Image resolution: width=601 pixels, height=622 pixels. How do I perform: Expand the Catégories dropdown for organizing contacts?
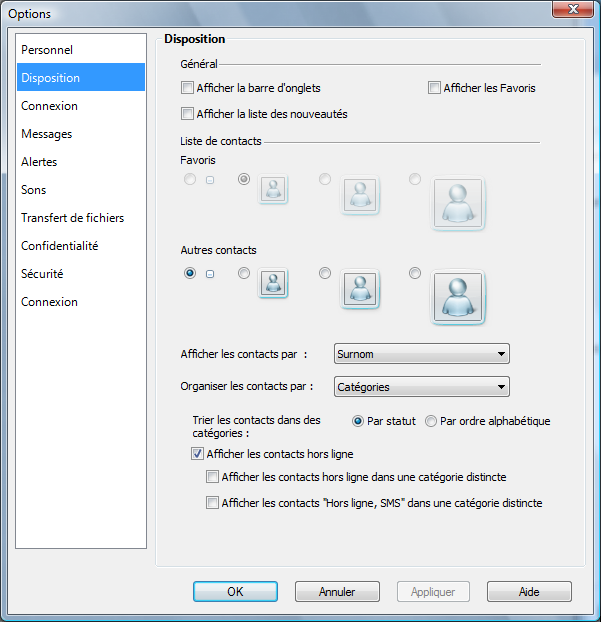tap(422, 387)
